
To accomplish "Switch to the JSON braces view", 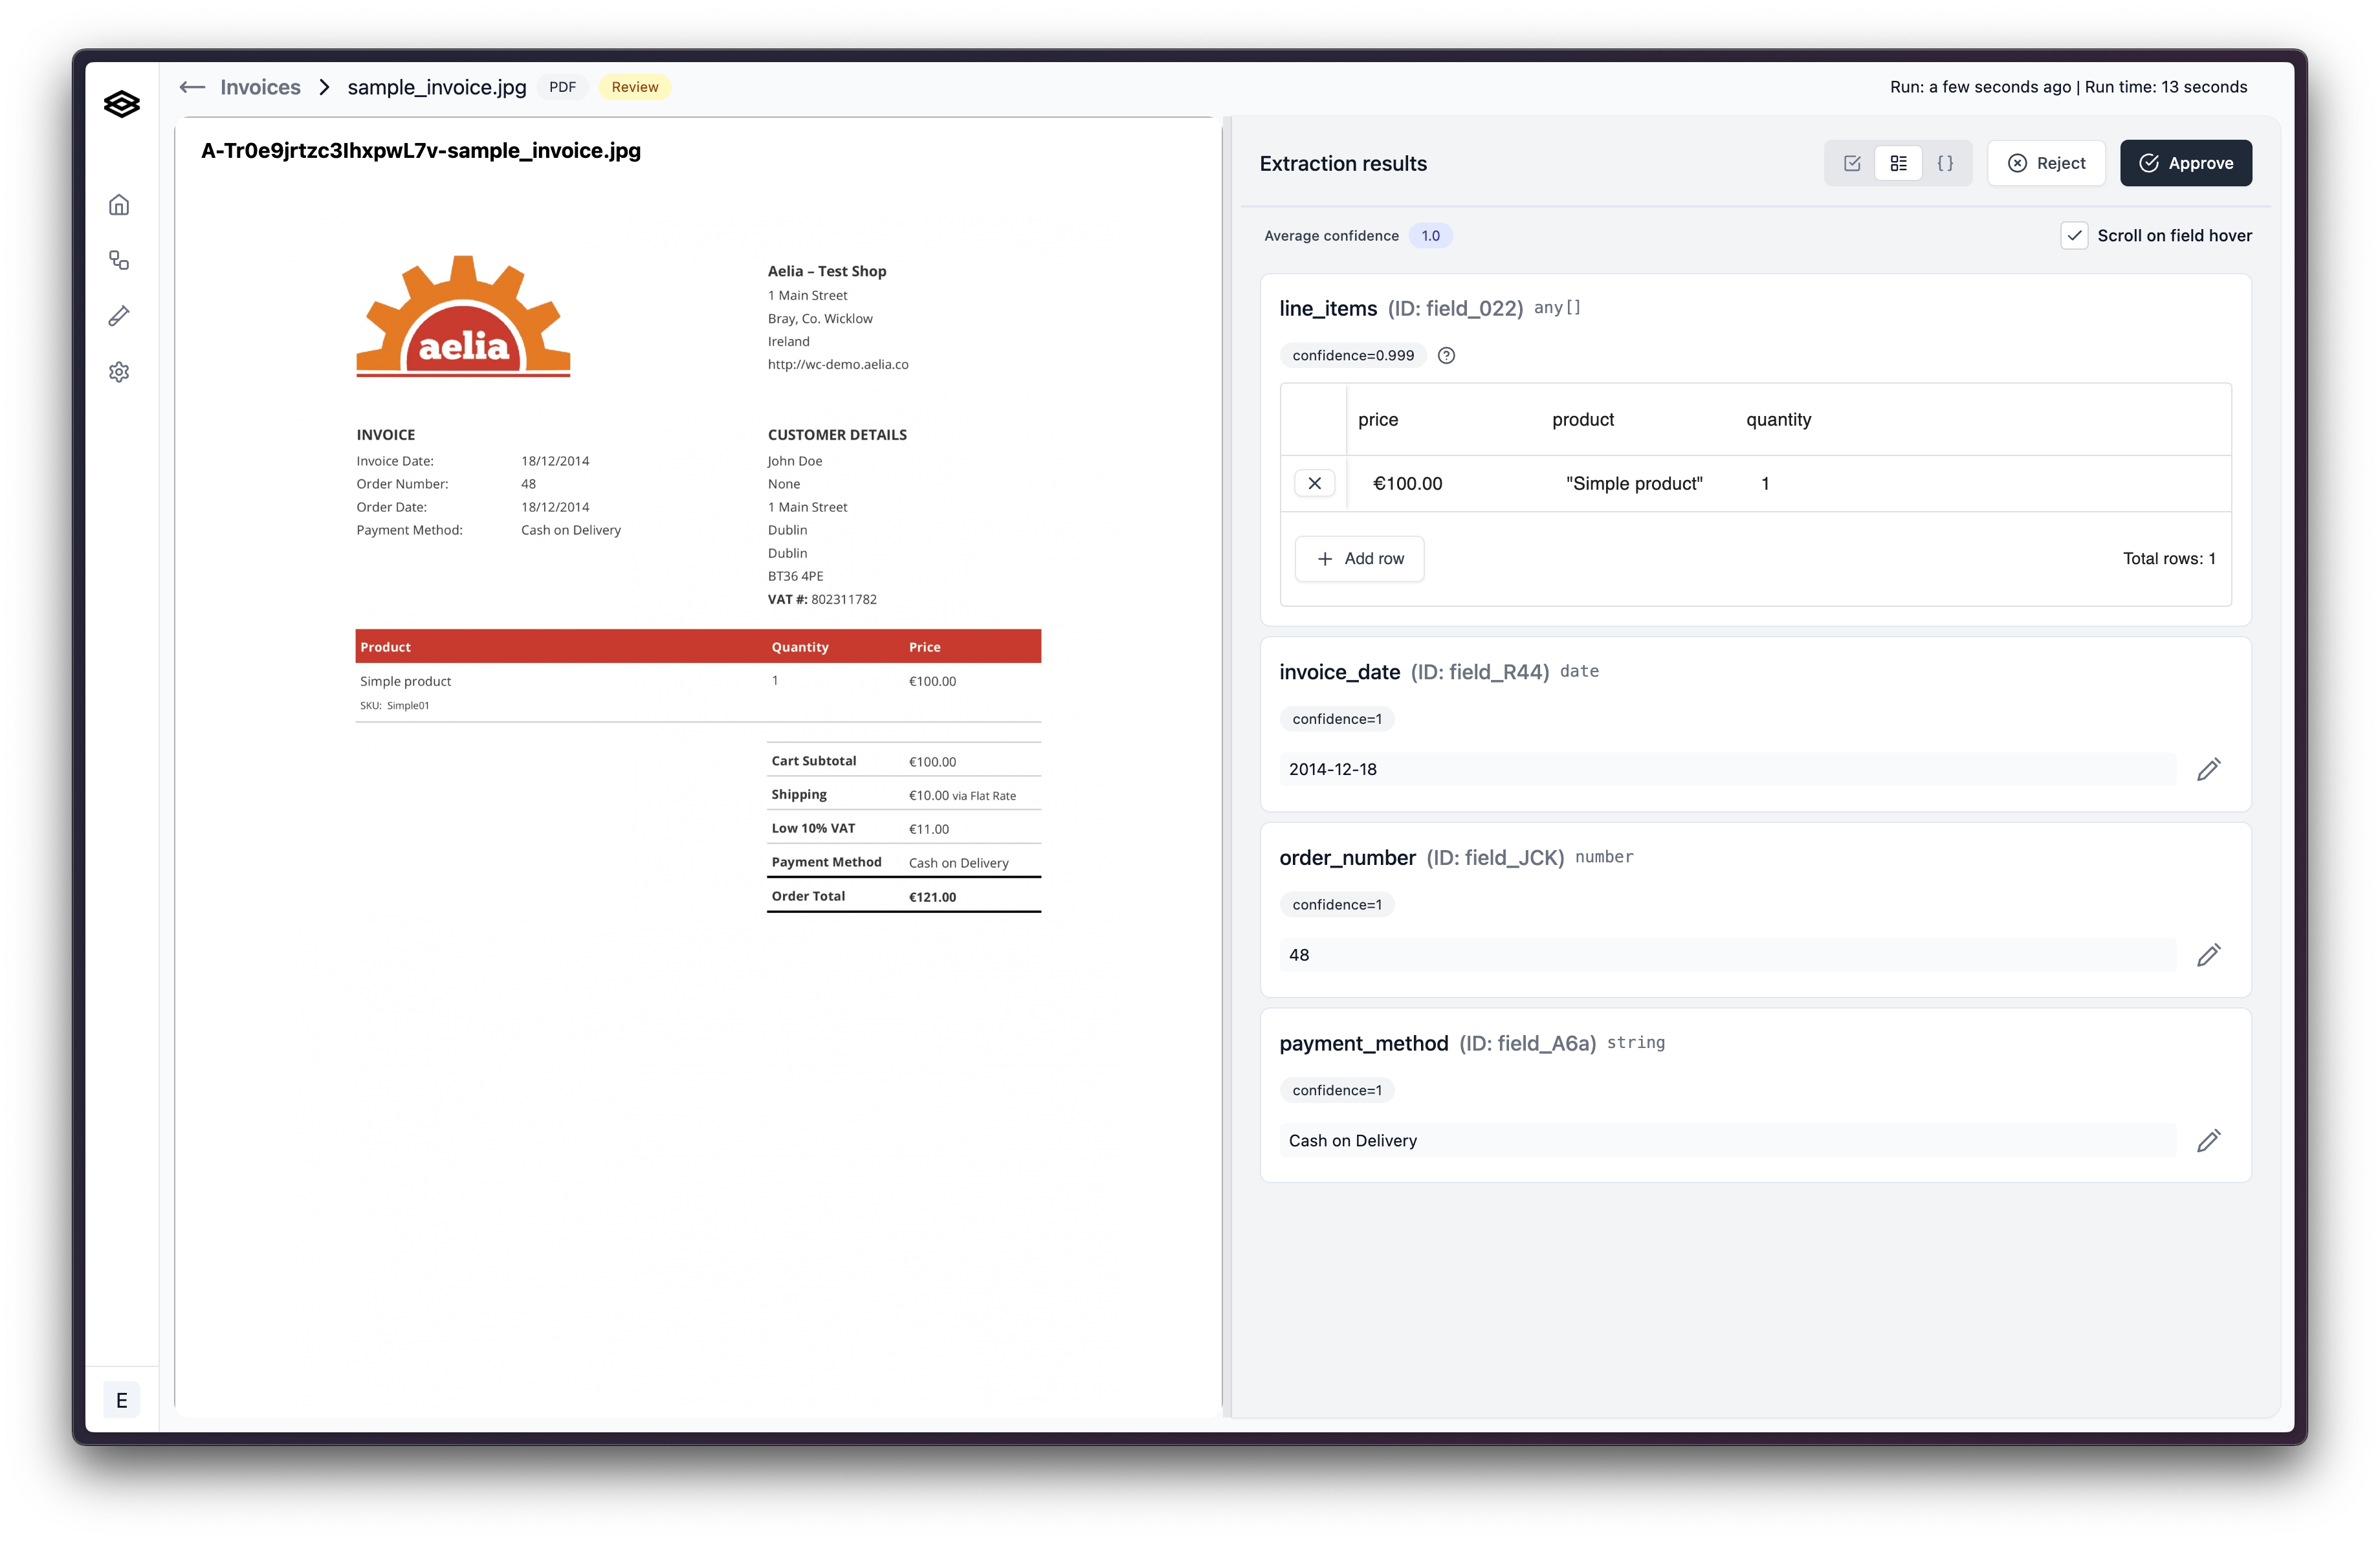I will (x=1945, y=163).
